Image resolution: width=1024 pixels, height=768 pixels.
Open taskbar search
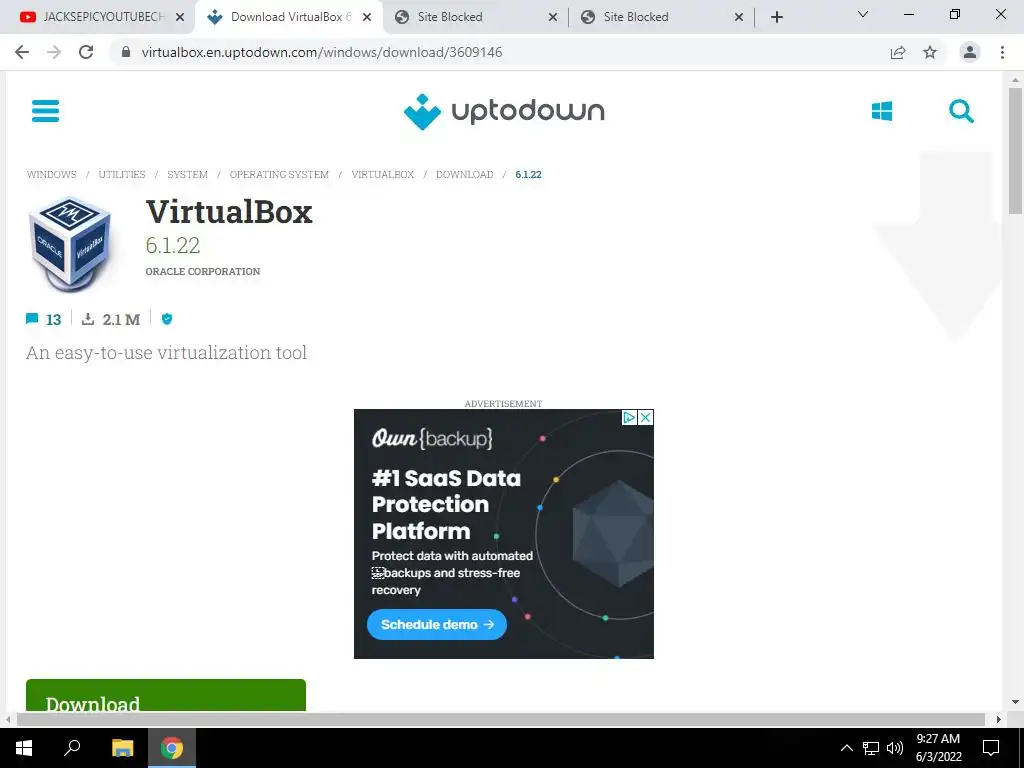(x=72, y=748)
